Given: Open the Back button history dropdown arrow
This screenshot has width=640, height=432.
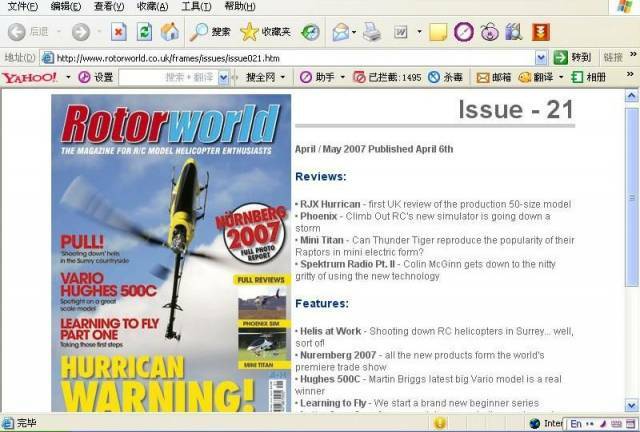Looking at the screenshot, I should tap(59, 32).
